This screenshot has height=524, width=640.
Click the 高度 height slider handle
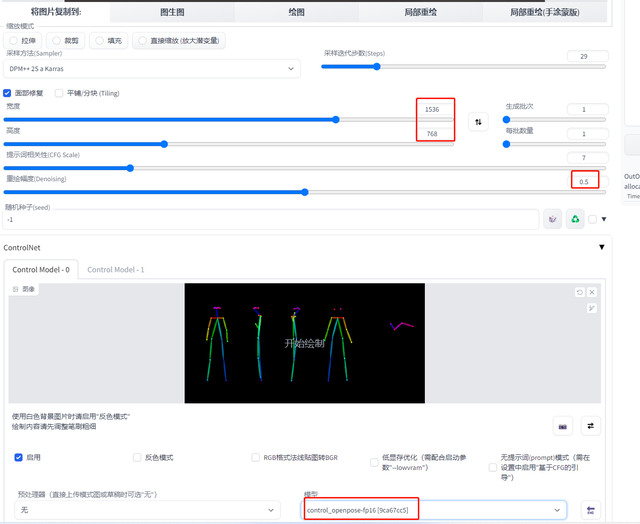click(x=164, y=144)
